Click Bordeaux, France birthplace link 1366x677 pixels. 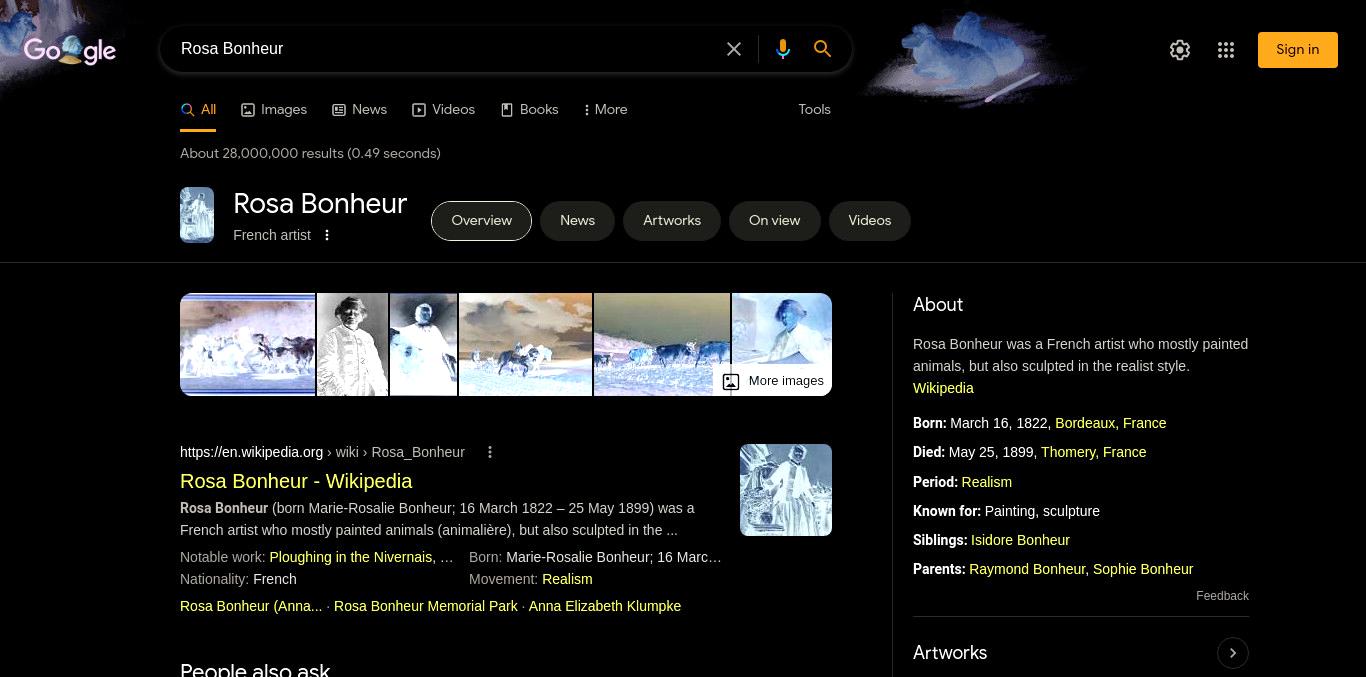pyautogui.click(x=1111, y=423)
